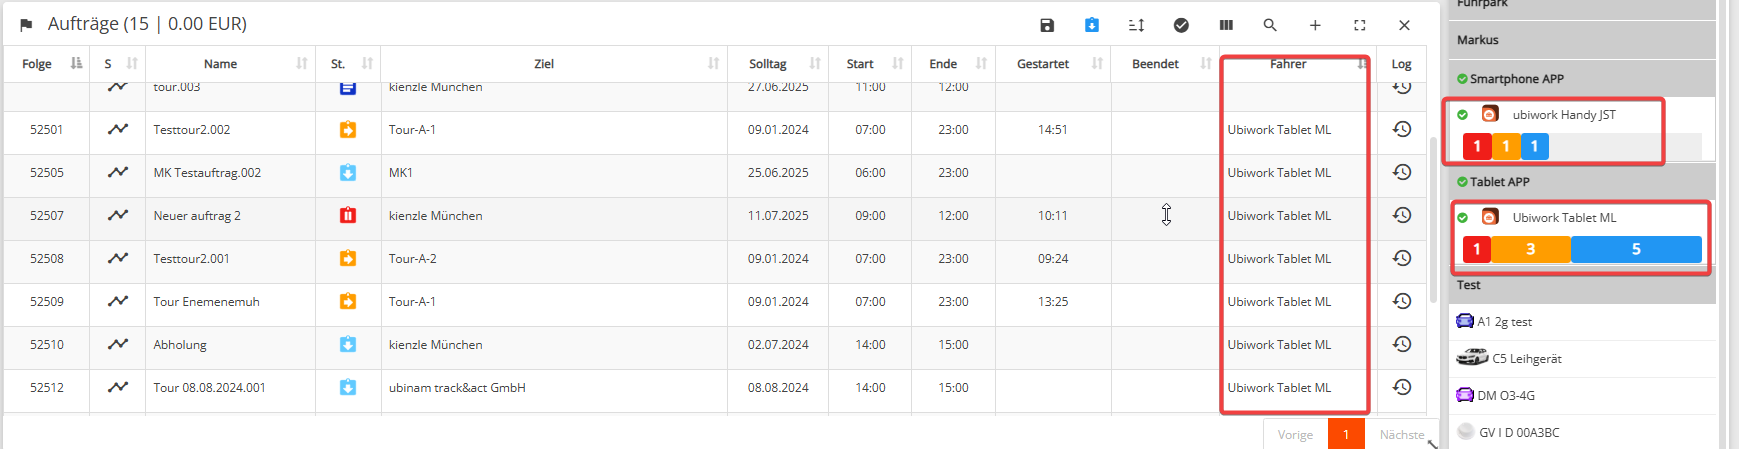The height and width of the screenshot is (449, 1739).
Task: Add a new order with the plus icon
Action: [x=1315, y=25]
